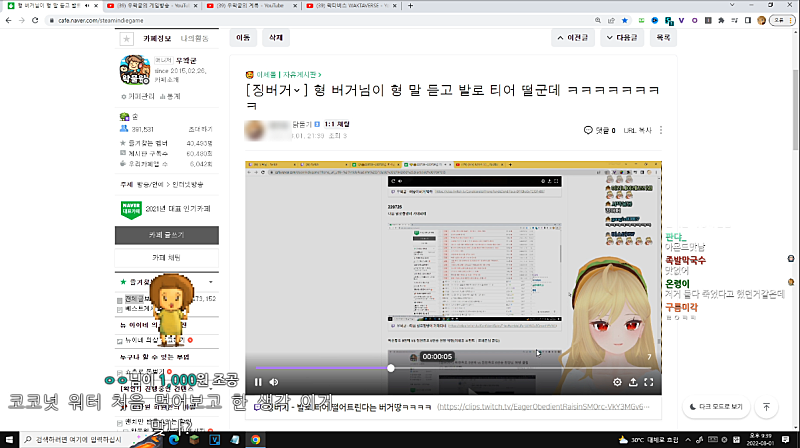Open video player settings gear
Viewport: 800px width, 448px height.
tap(617, 382)
